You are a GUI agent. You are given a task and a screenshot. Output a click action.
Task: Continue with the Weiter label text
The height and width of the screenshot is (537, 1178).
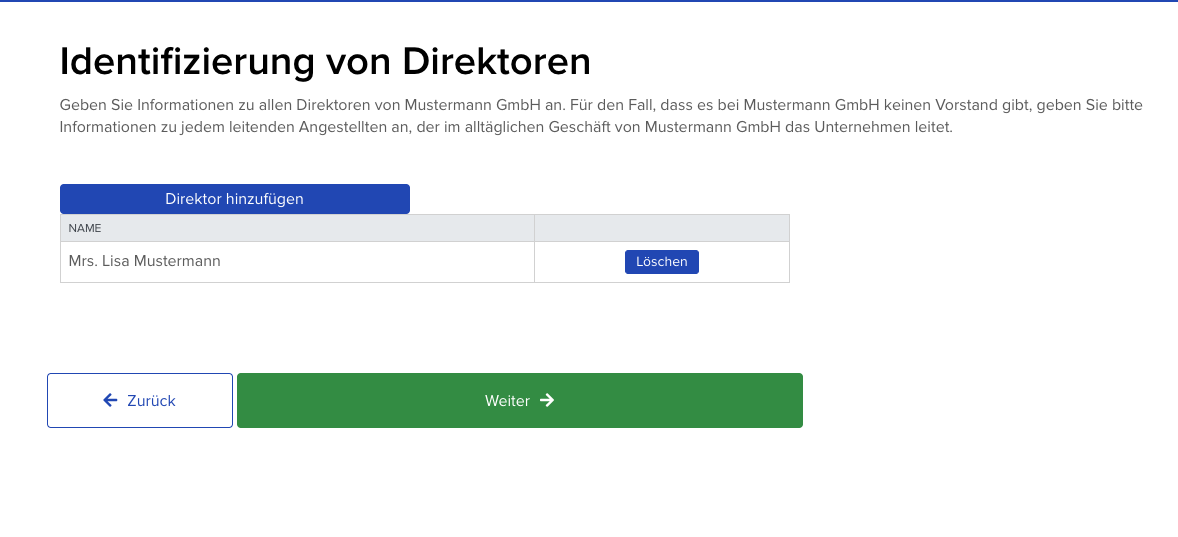[x=507, y=401]
